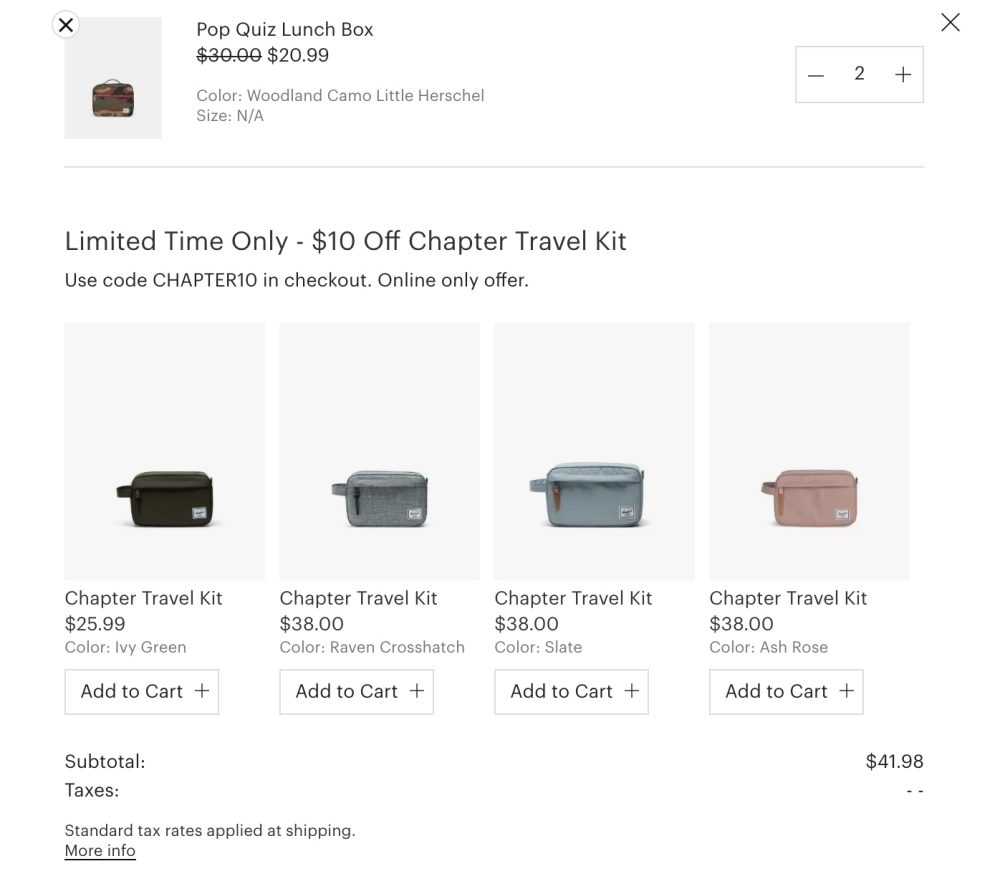Viewport: 1000px width, 894px height.
Task: View the Ivy Green travel kit photo
Action: click(164, 449)
